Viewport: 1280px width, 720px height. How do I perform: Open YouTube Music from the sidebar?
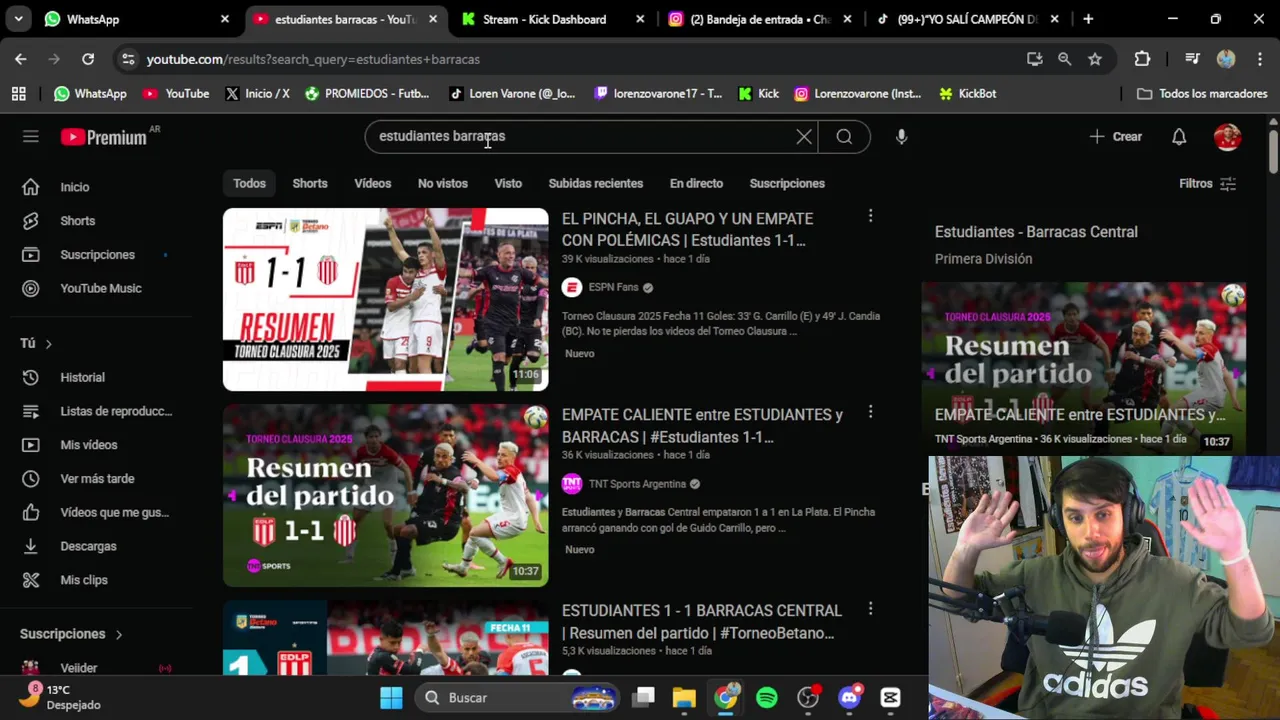pos(98,288)
